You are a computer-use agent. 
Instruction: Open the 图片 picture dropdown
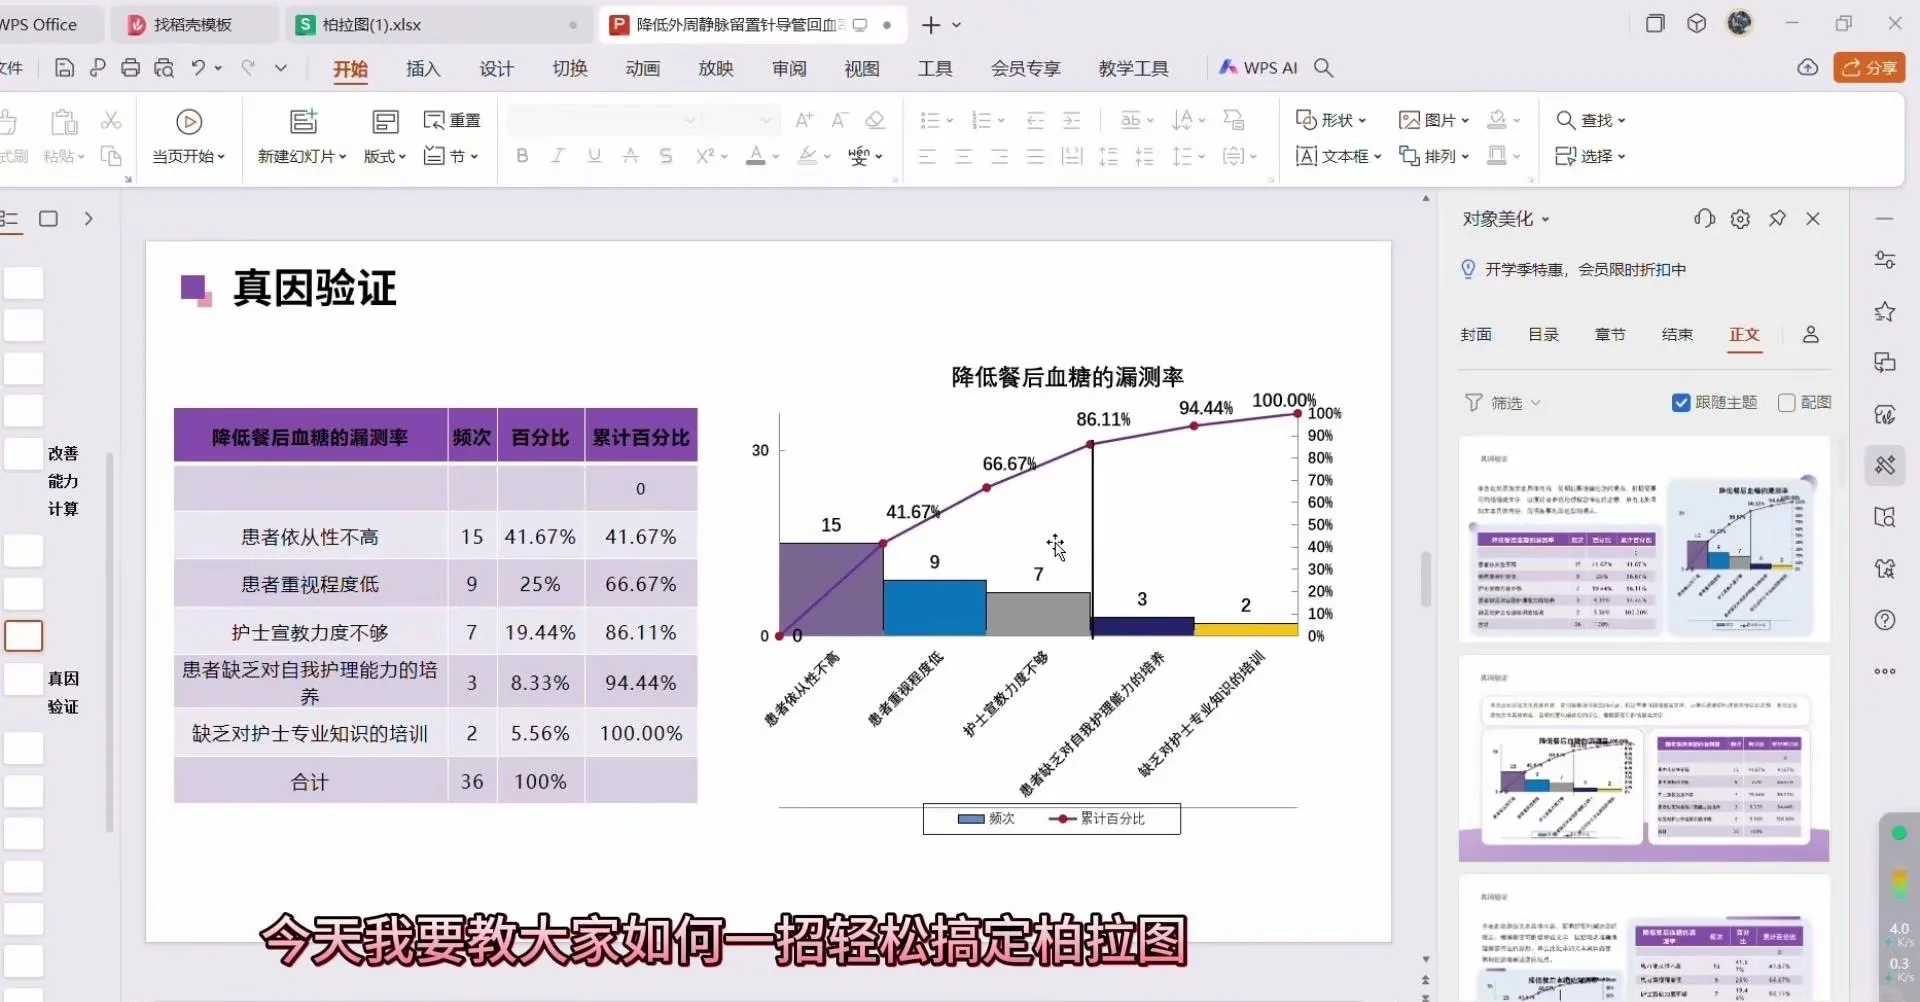tap(1434, 120)
